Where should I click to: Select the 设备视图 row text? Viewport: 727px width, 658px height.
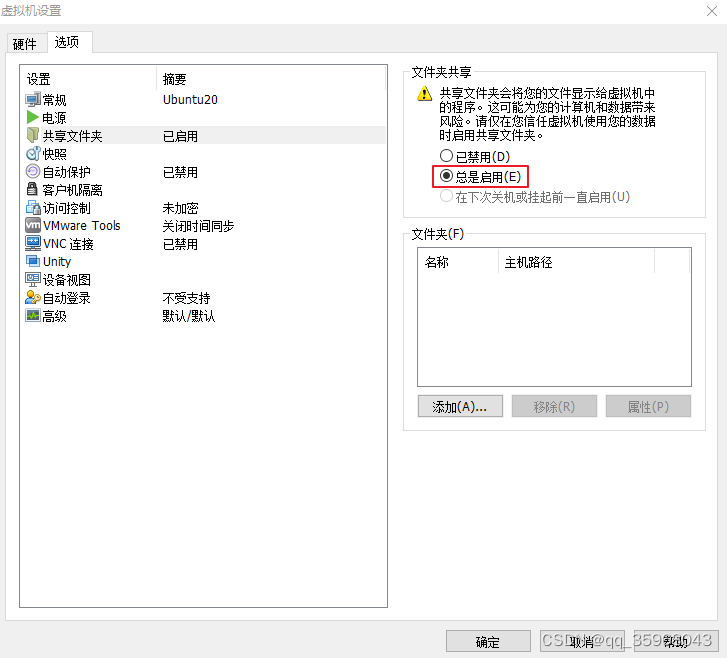click(66, 280)
